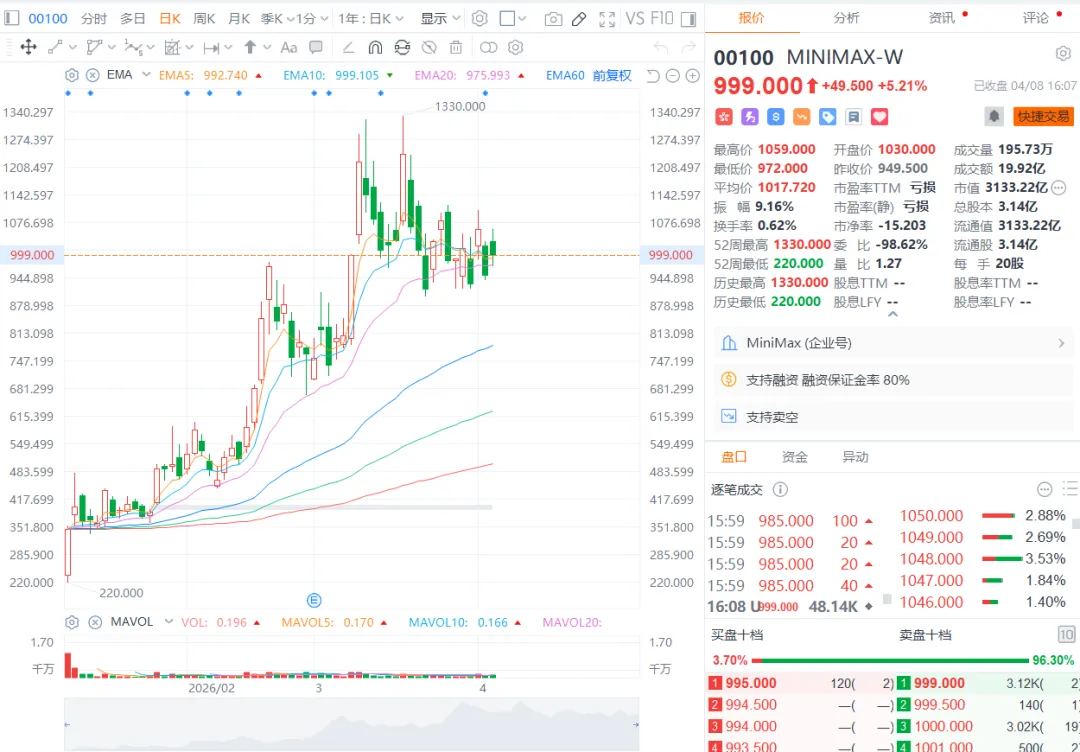Reset chart zoom with undo arrow
This screenshot has height=752, width=1080.
click(x=654, y=76)
